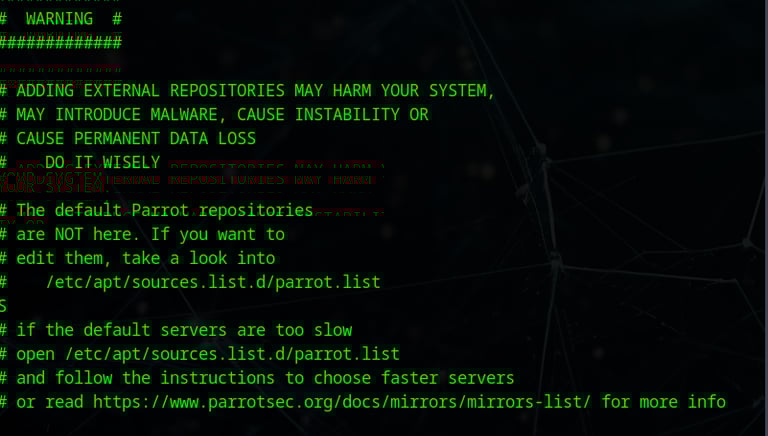This screenshot has height=436, width=768.
Task: Click the 'edit them, take a look into' line
Action: [137, 258]
